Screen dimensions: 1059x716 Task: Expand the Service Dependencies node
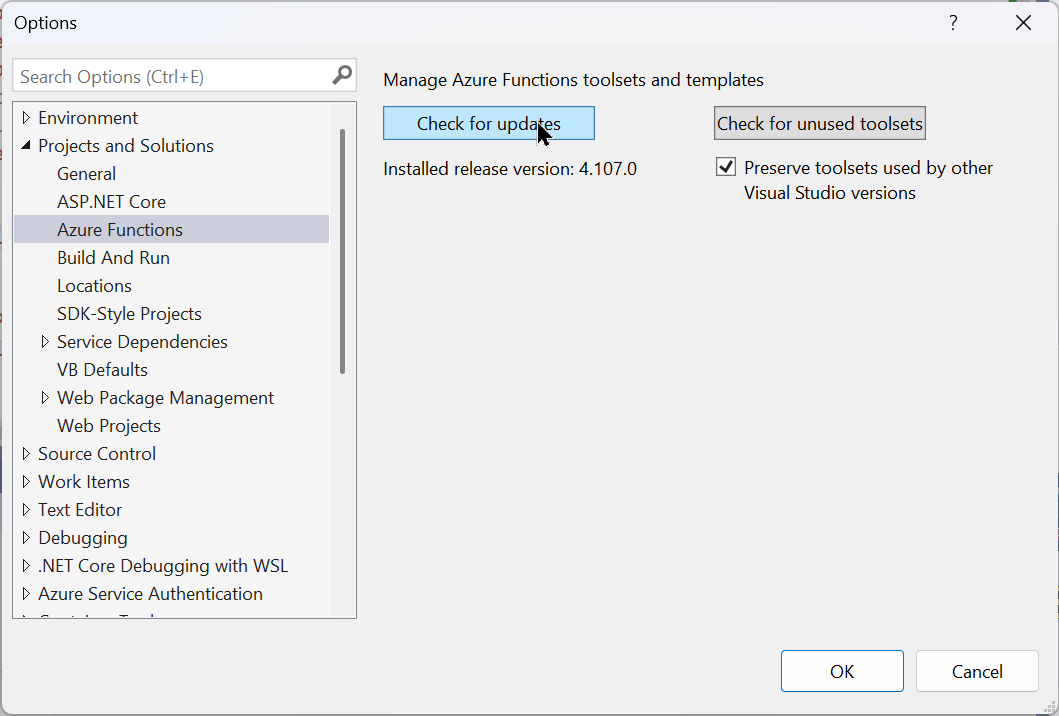pos(45,342)
